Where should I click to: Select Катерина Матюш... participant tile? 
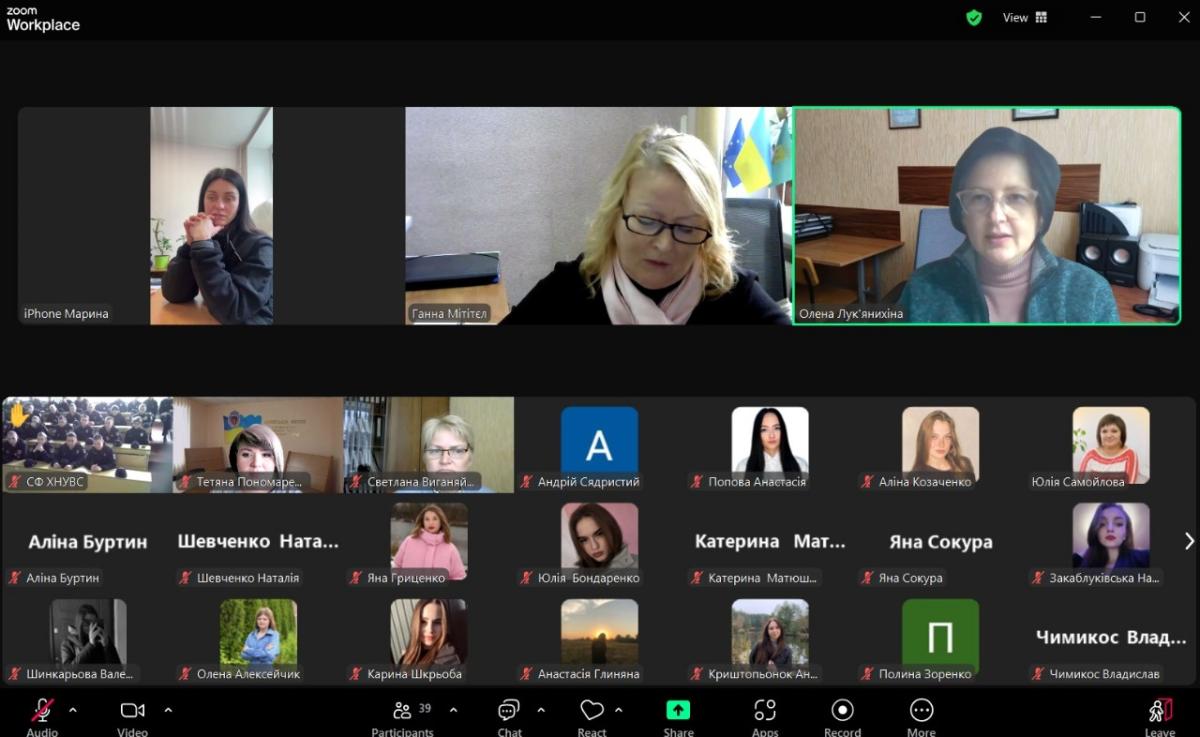point(770,541)
